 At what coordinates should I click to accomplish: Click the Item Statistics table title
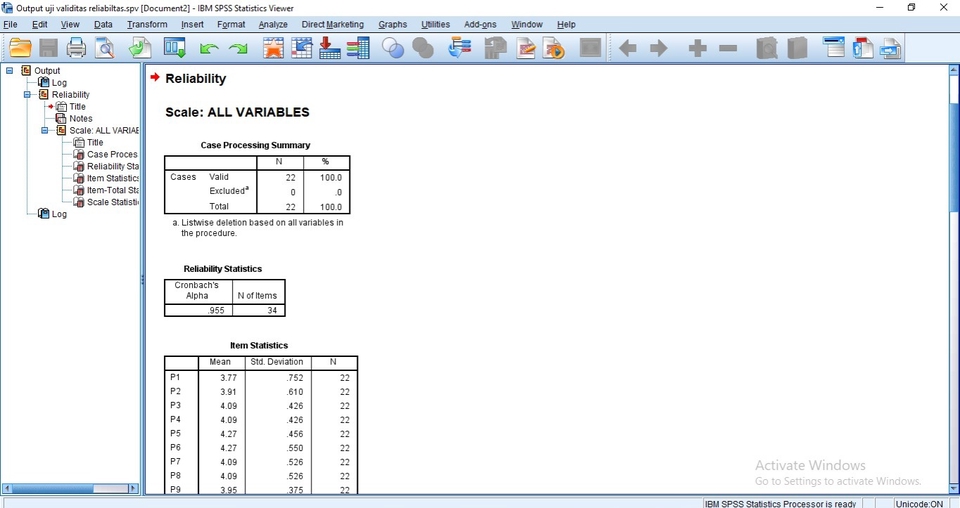point(259,345)
